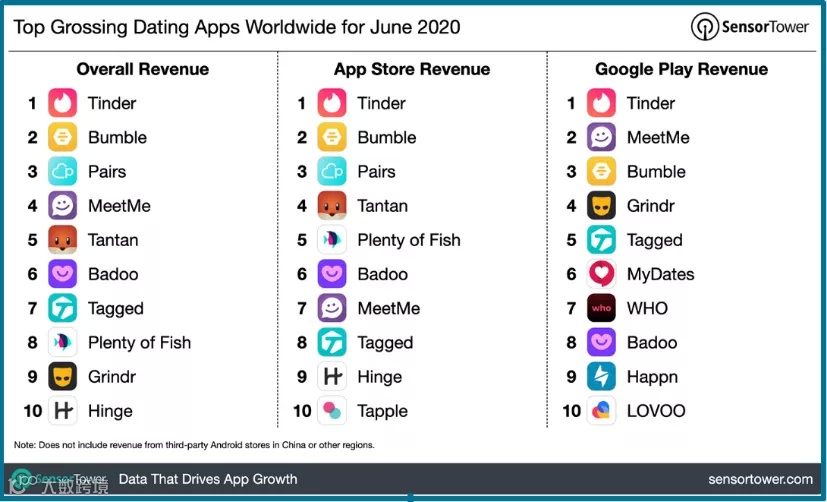
Task: Click the Grindr icon under Google Play Revenue
Action: coord(601,206)
